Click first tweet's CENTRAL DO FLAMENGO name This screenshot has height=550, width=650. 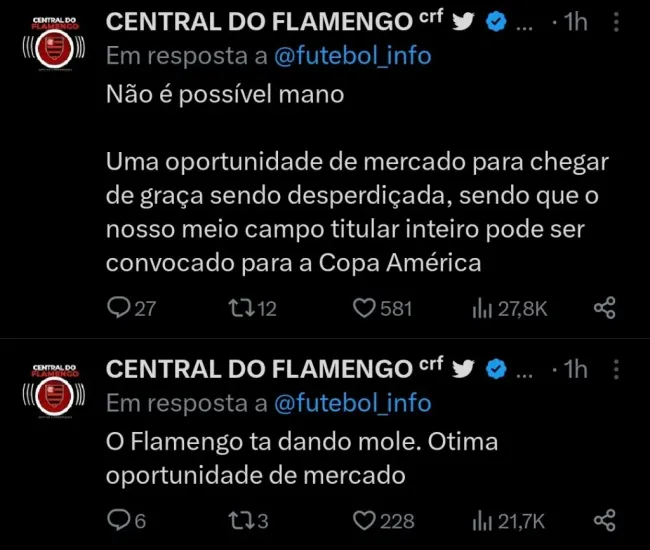click(258, 22)
